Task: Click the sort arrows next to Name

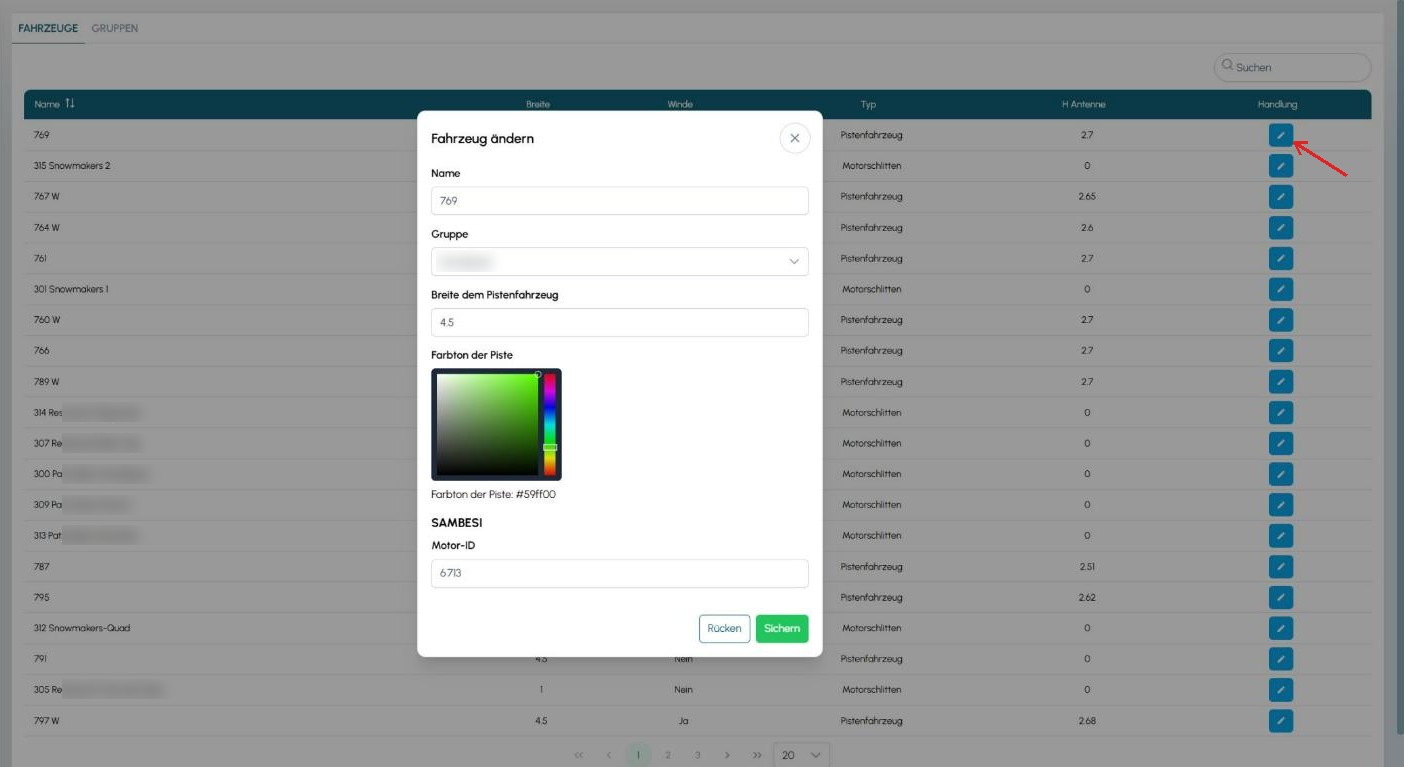Action: [x=70, y=104]
